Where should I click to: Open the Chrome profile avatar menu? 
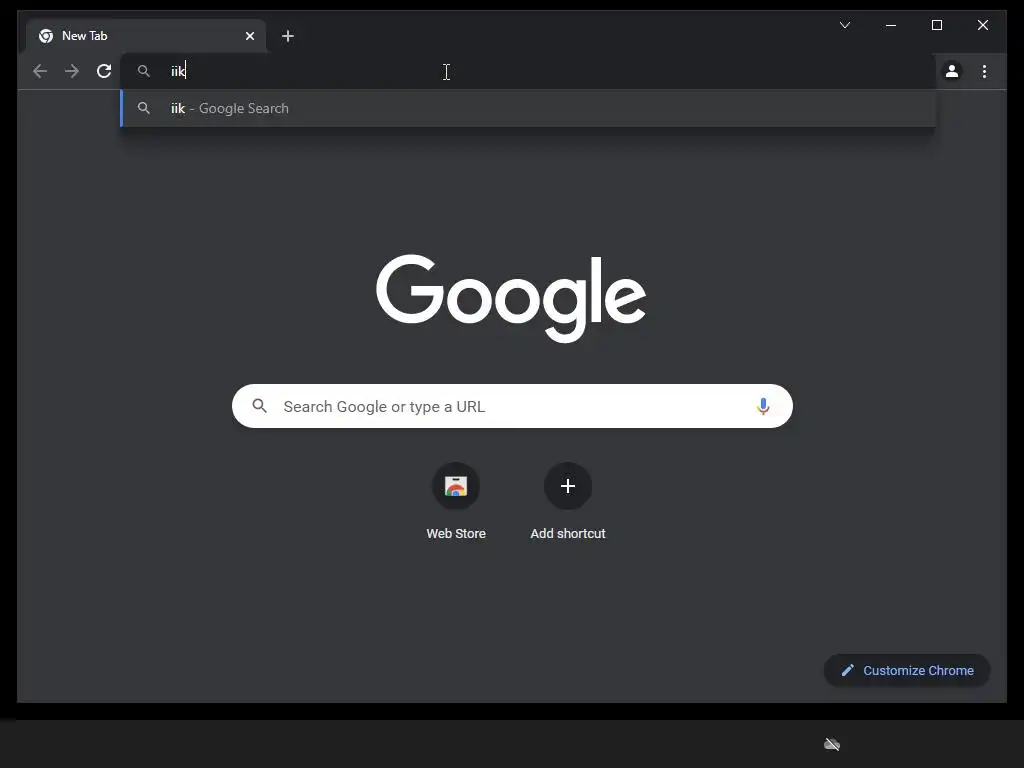point(952,71)
